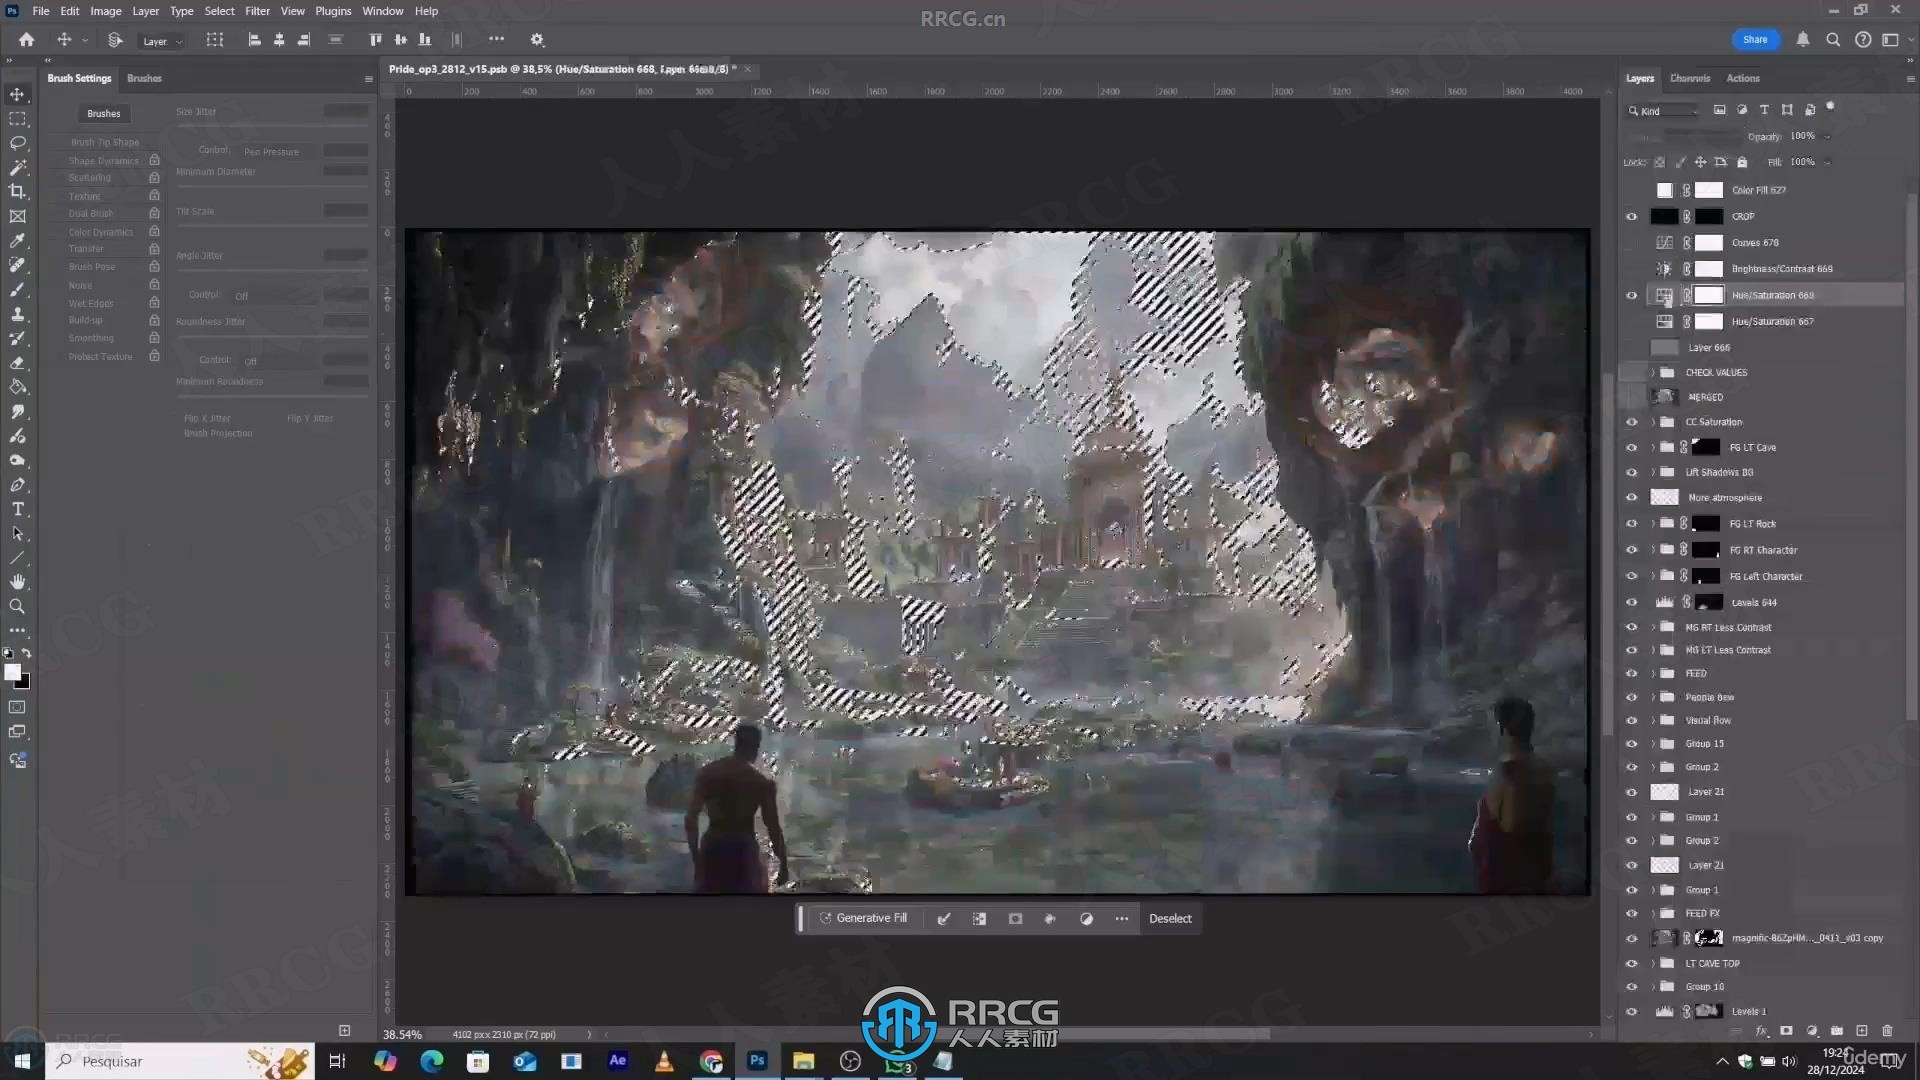The image size is (1920, 1080).
Task: Select the Line tool
Action: (17, 558)
